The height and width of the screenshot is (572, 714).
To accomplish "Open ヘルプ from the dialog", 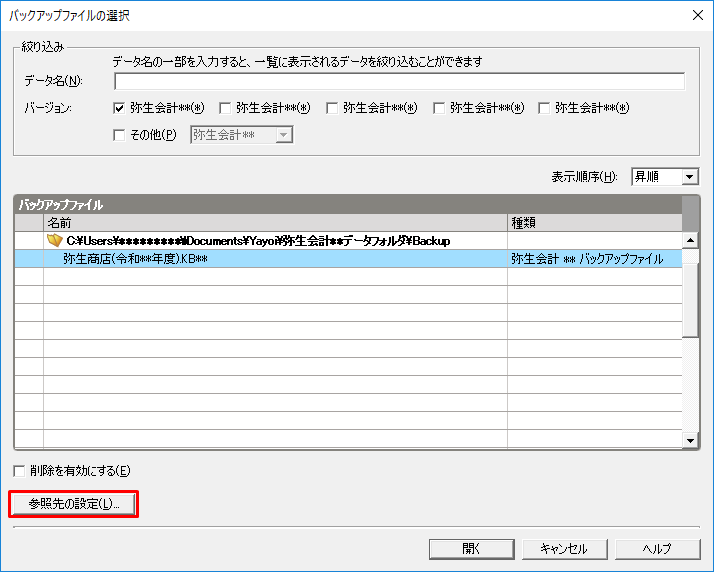I will point(658,549).
